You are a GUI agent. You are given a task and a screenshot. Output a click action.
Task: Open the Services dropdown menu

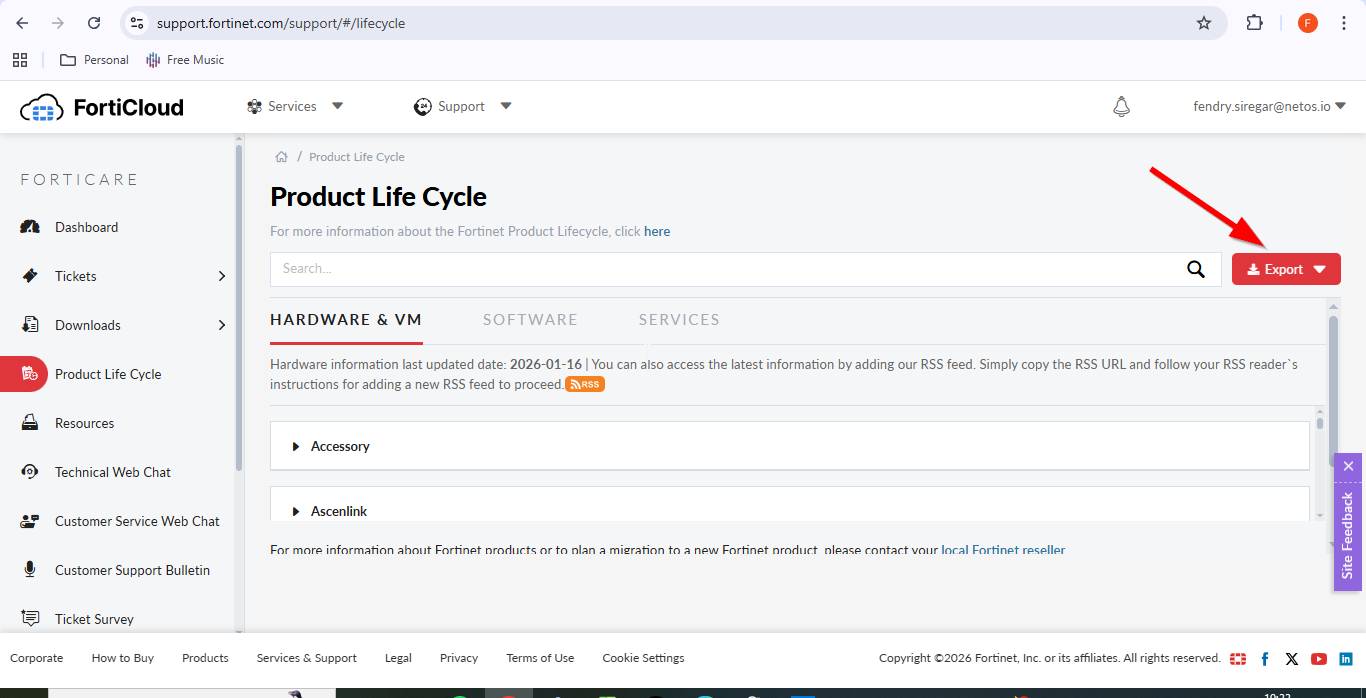(295, 106)
